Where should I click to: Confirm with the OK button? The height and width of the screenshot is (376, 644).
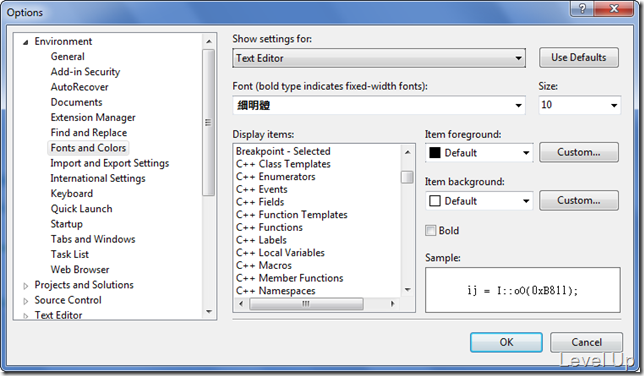click(506, 342)
